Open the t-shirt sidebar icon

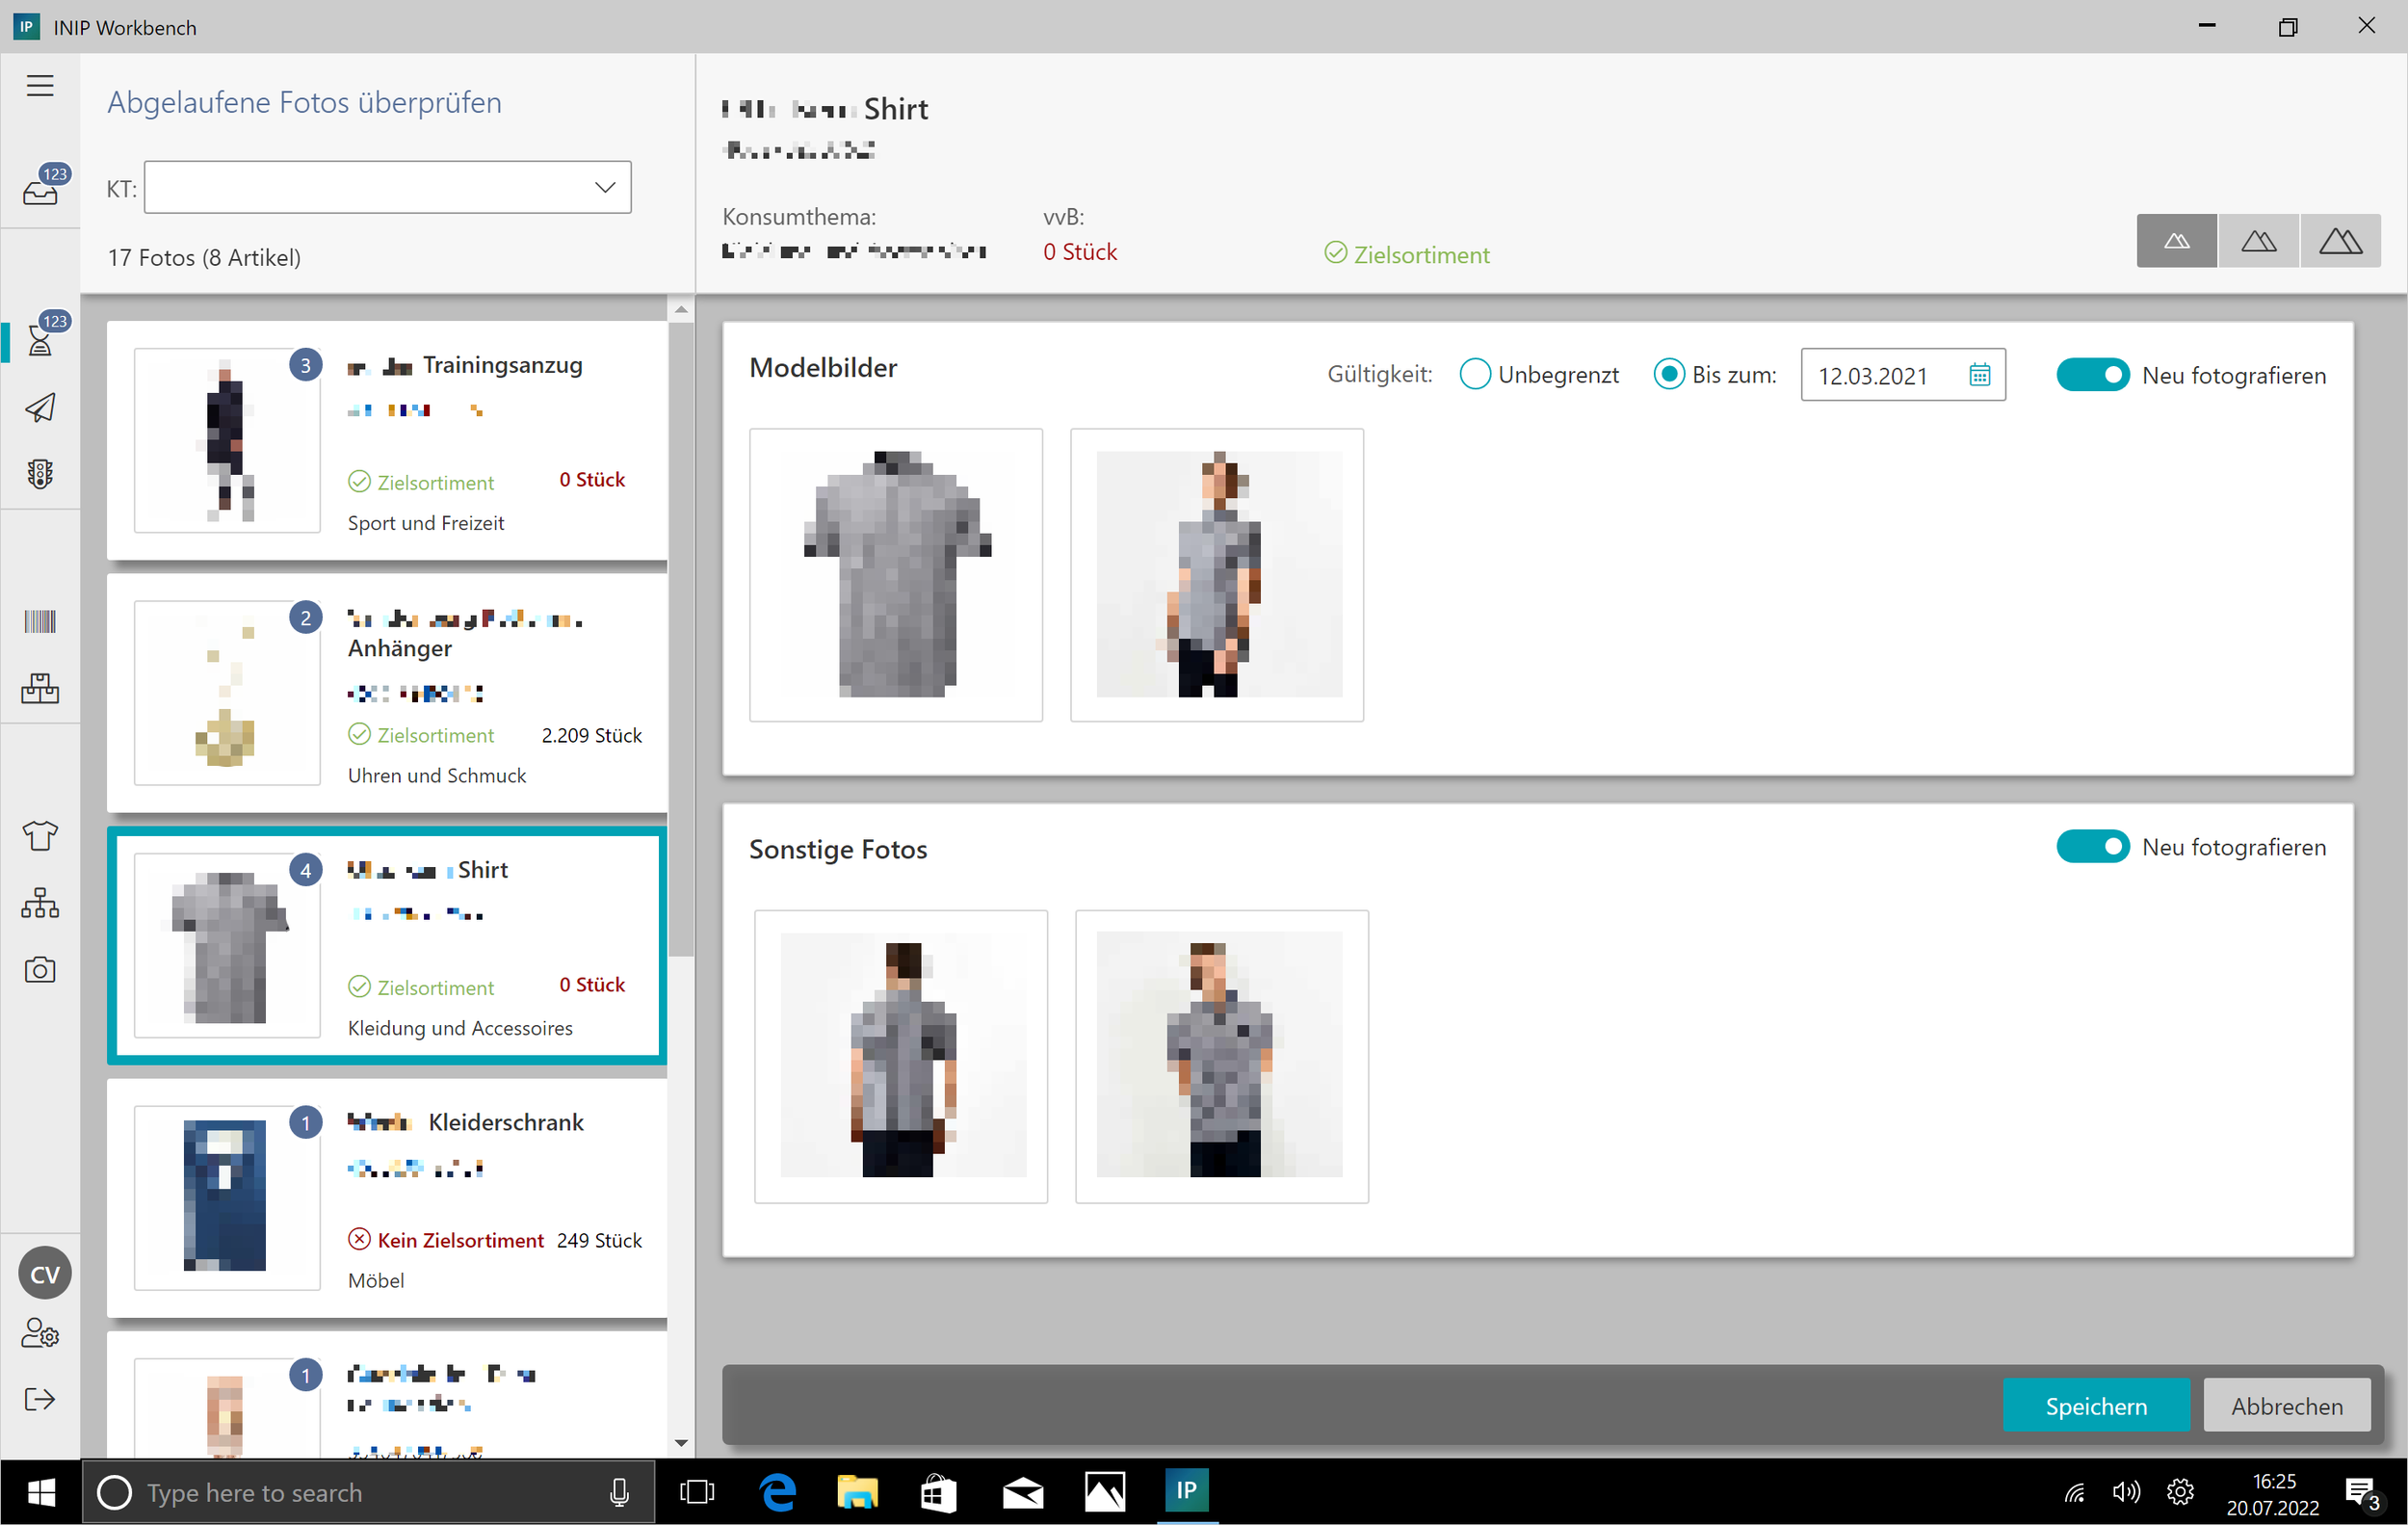pos(40,836)
